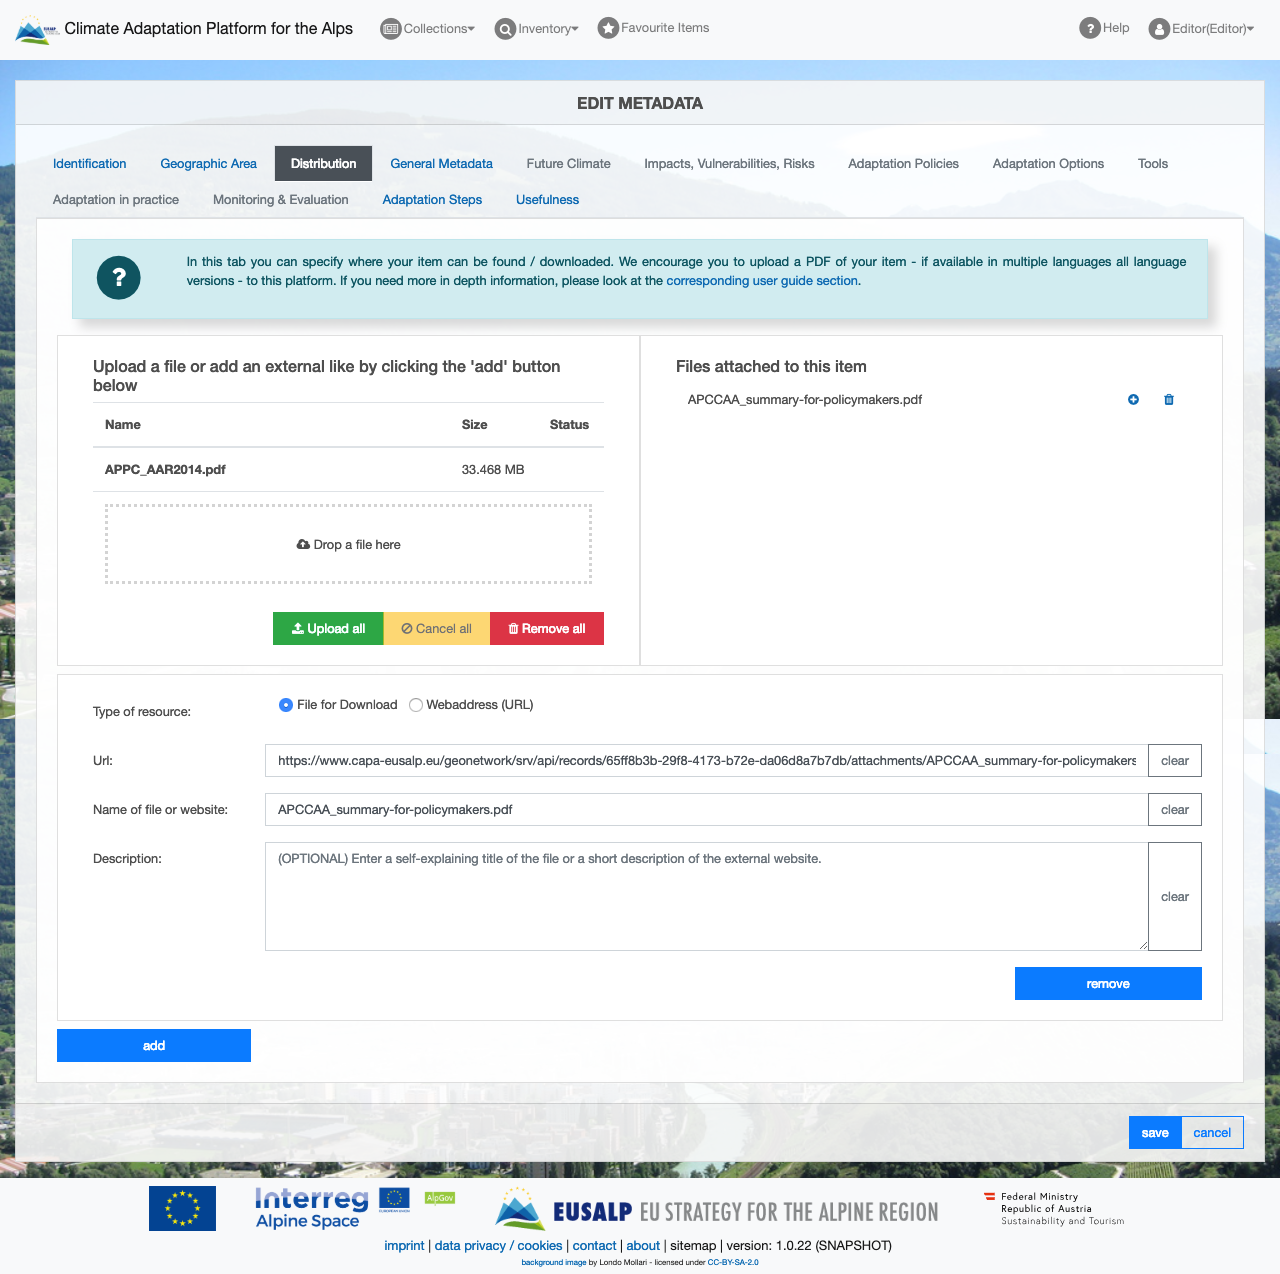Click the question mark info icon

(x=119, y=278)
